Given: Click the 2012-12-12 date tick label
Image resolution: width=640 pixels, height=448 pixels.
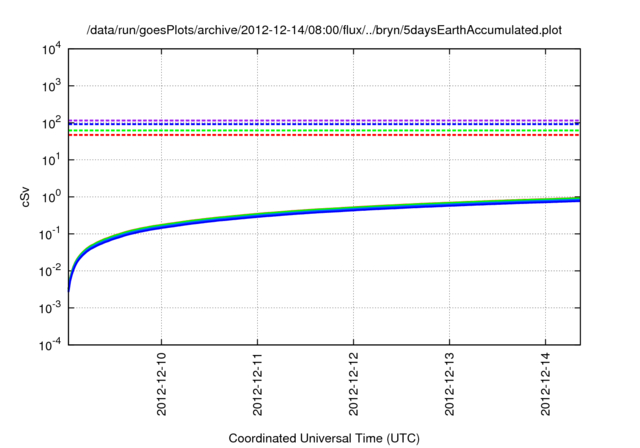Looking at the screenshot, I should (x=354, y=386).
